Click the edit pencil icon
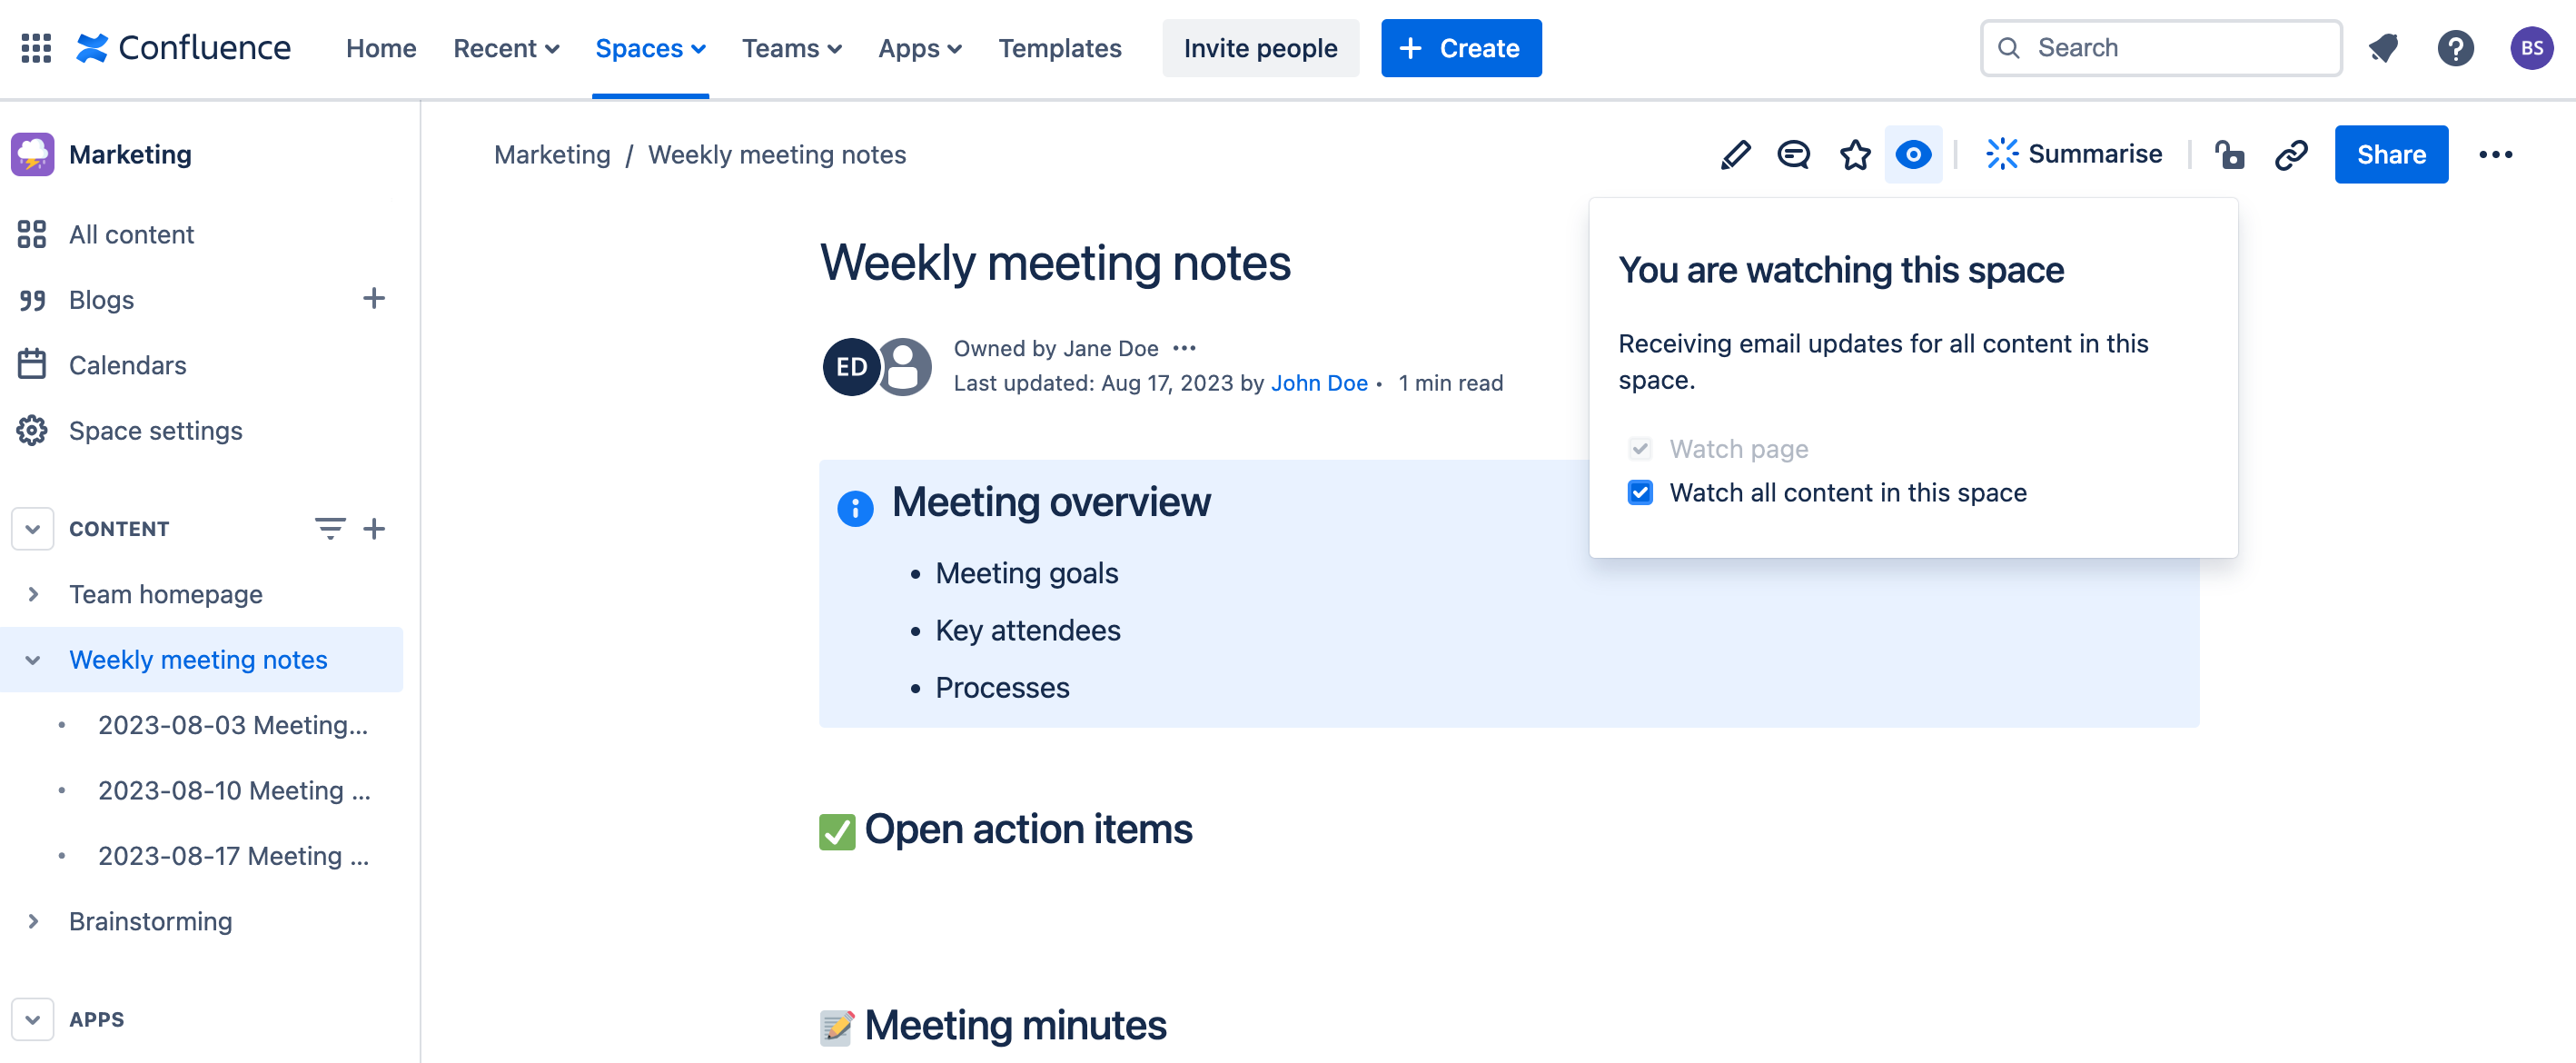Viewport: 2576px width, 1063px height. 1735,154
